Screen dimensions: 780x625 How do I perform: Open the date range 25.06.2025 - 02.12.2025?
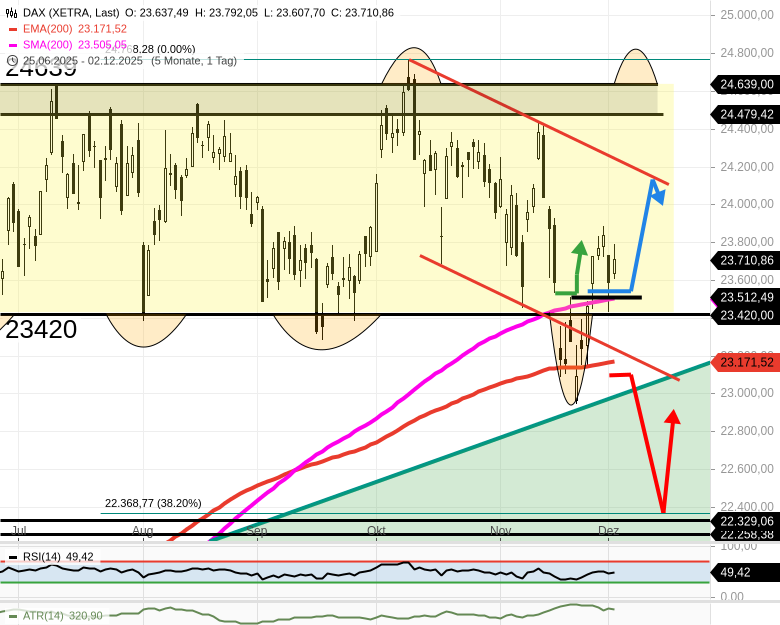click(84, 60)
